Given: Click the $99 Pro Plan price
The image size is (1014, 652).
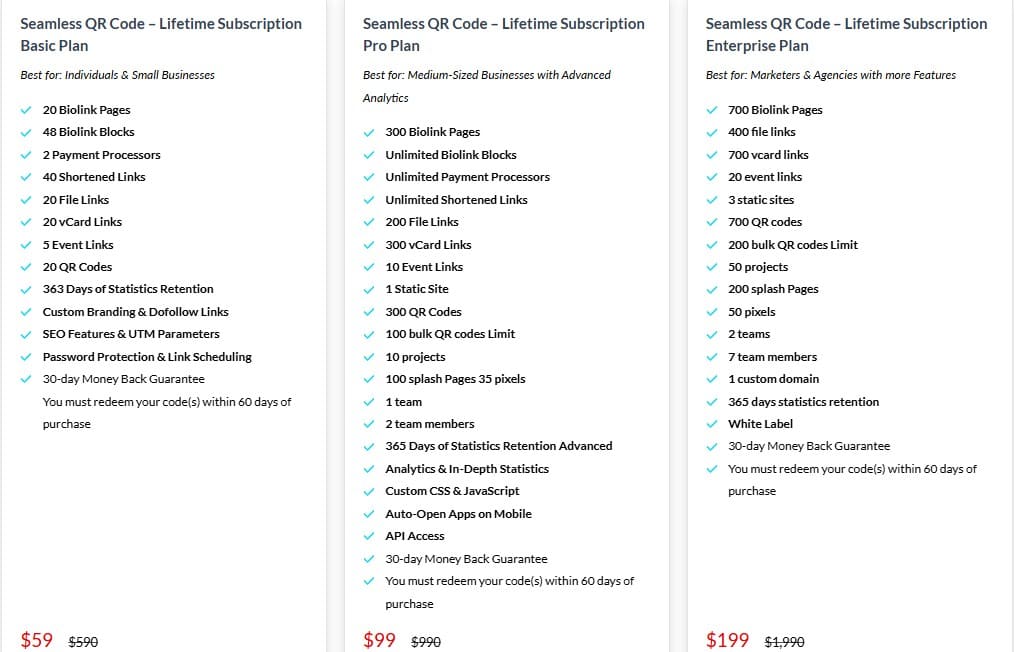Looking at the screenshot, I should pos(380,640).
